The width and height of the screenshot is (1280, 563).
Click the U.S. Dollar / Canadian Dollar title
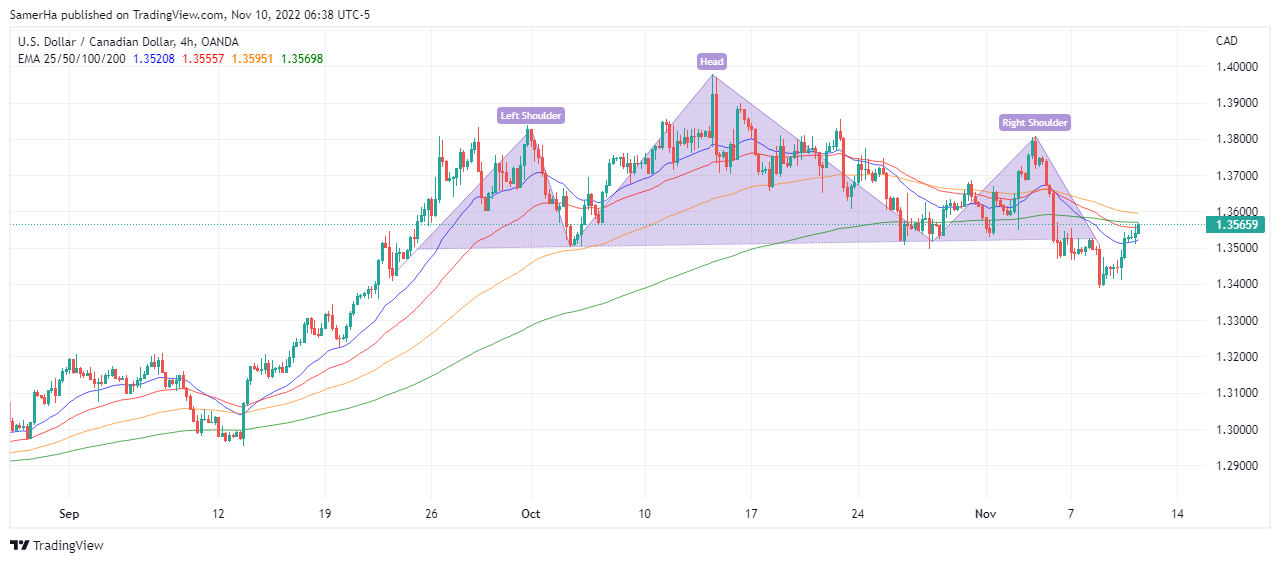(92, 41)
